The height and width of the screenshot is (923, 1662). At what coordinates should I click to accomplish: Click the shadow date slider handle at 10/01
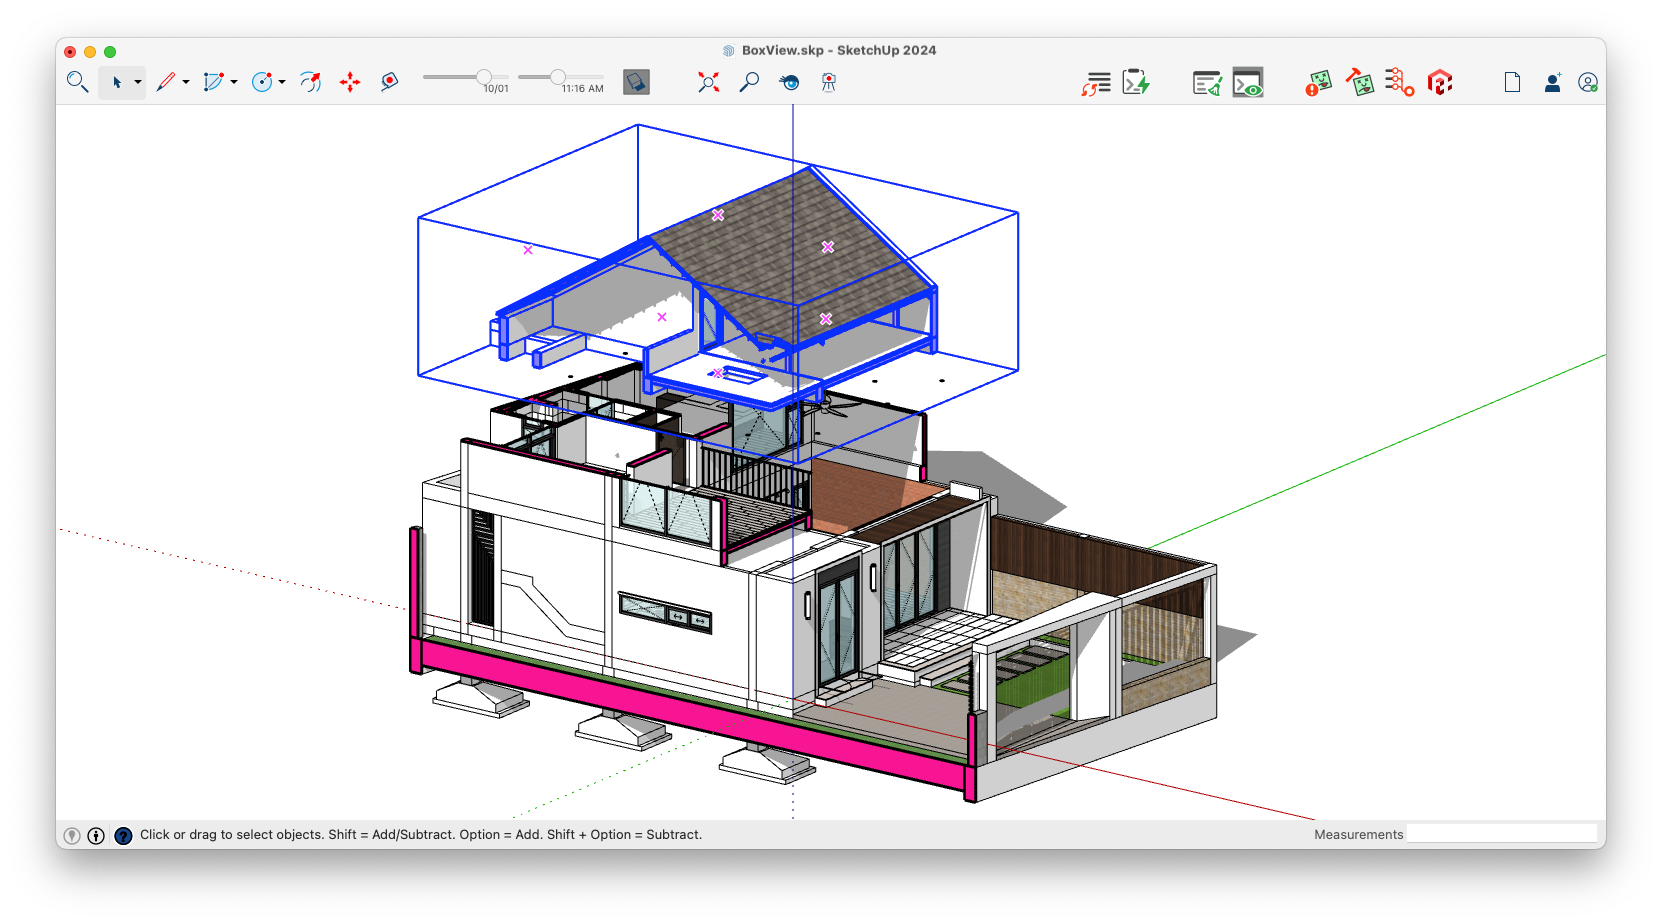484,77
